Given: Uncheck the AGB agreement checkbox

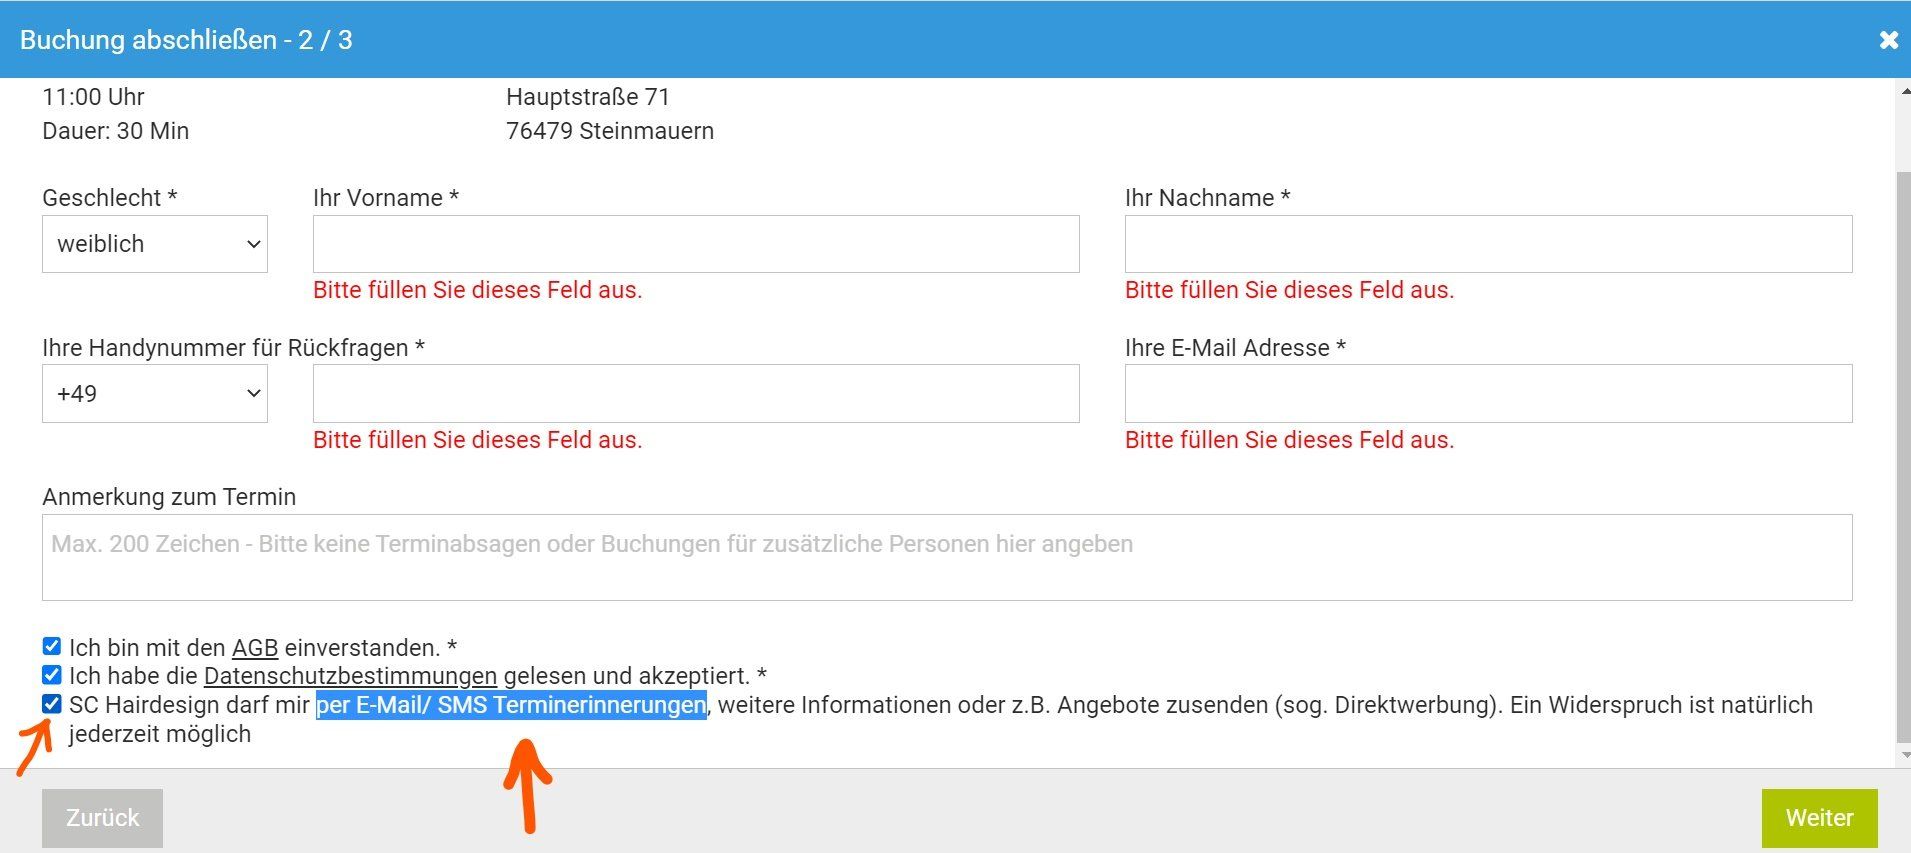Looking at the screenshot, I should (x=52, y=646).
